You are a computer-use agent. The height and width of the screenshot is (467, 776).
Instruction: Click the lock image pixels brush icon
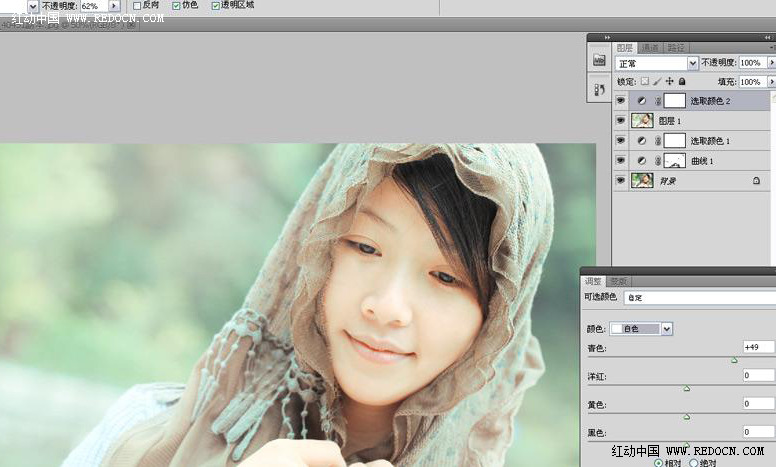[657, 81]
